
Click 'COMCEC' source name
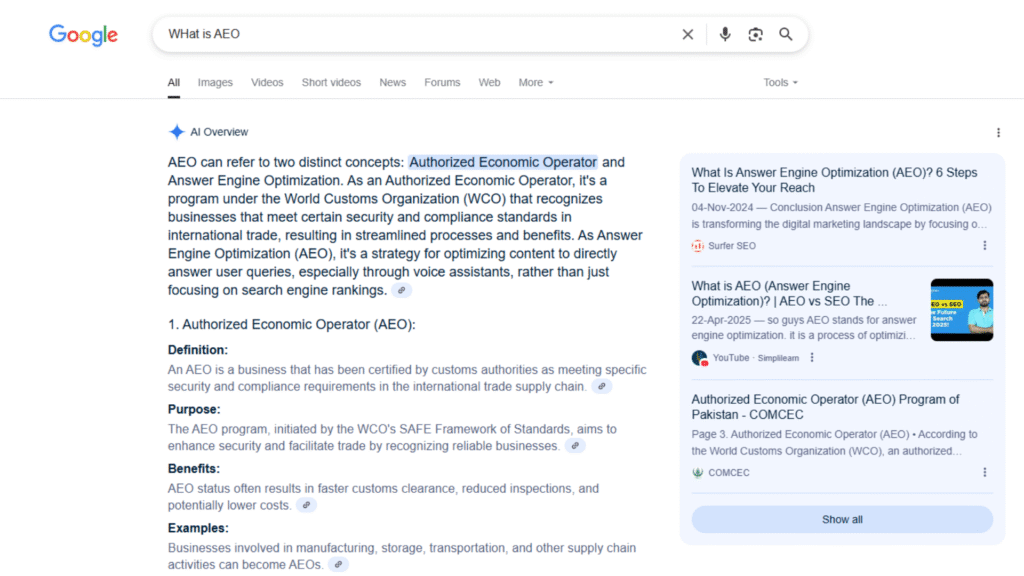coord(729,473)
